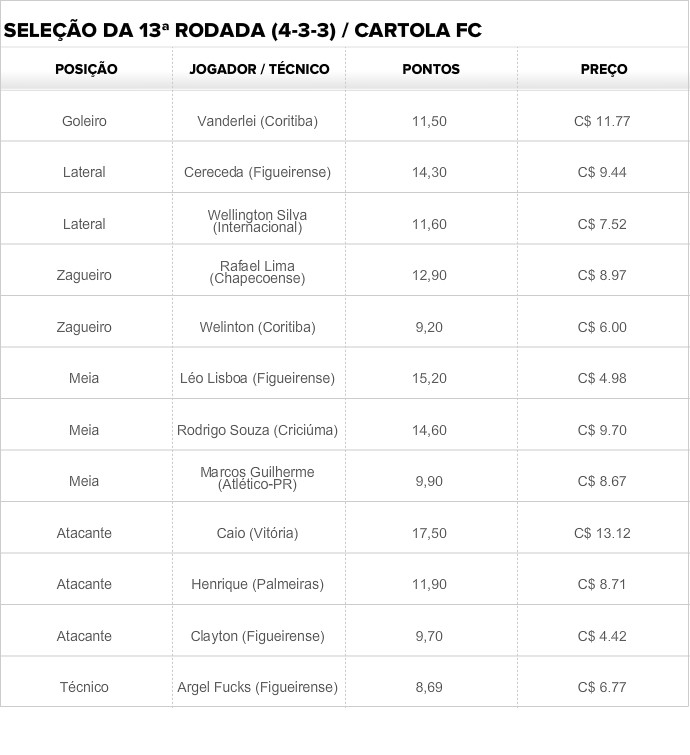
Task: Click Caio (Vitória) player name
Action: [x=257, y=533]
